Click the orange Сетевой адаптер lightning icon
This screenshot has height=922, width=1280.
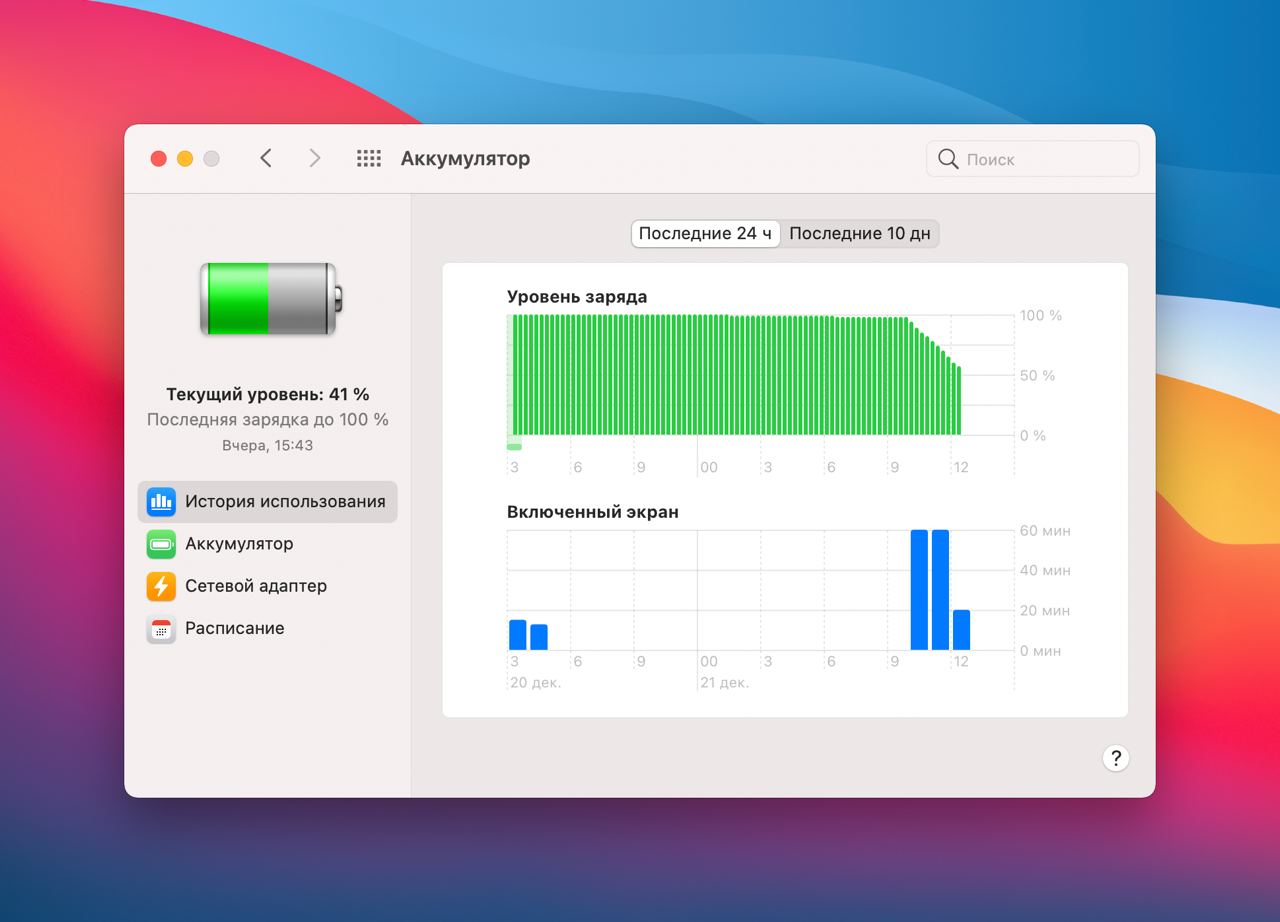pos(161,586)
